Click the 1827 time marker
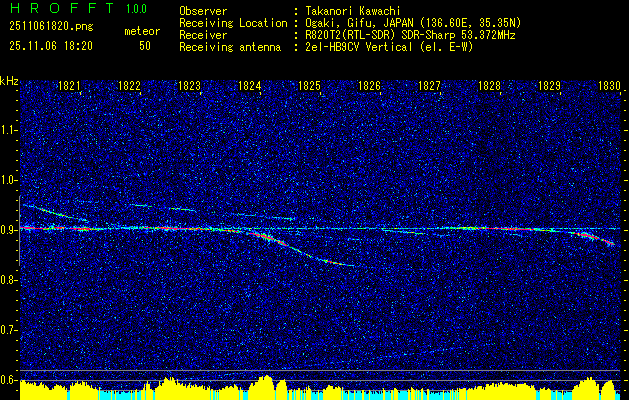Image resolution: width=629 pixels, height=400 pixels. pyautogui.click(x=429, y=85)
